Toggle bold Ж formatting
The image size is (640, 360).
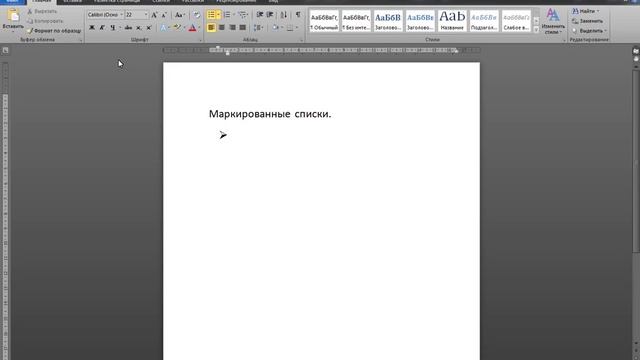[x=92, y=28]
